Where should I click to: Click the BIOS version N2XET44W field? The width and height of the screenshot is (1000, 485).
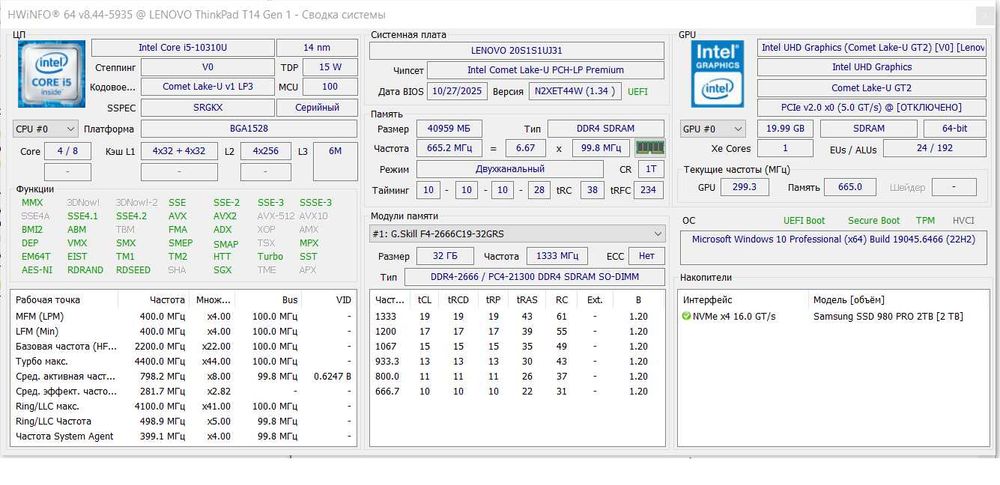pyautogui.click(x=575, y=91)
